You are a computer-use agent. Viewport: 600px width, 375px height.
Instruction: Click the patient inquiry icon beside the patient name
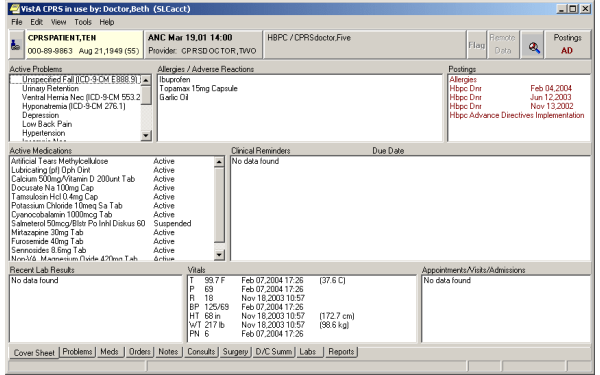(16, 45)
